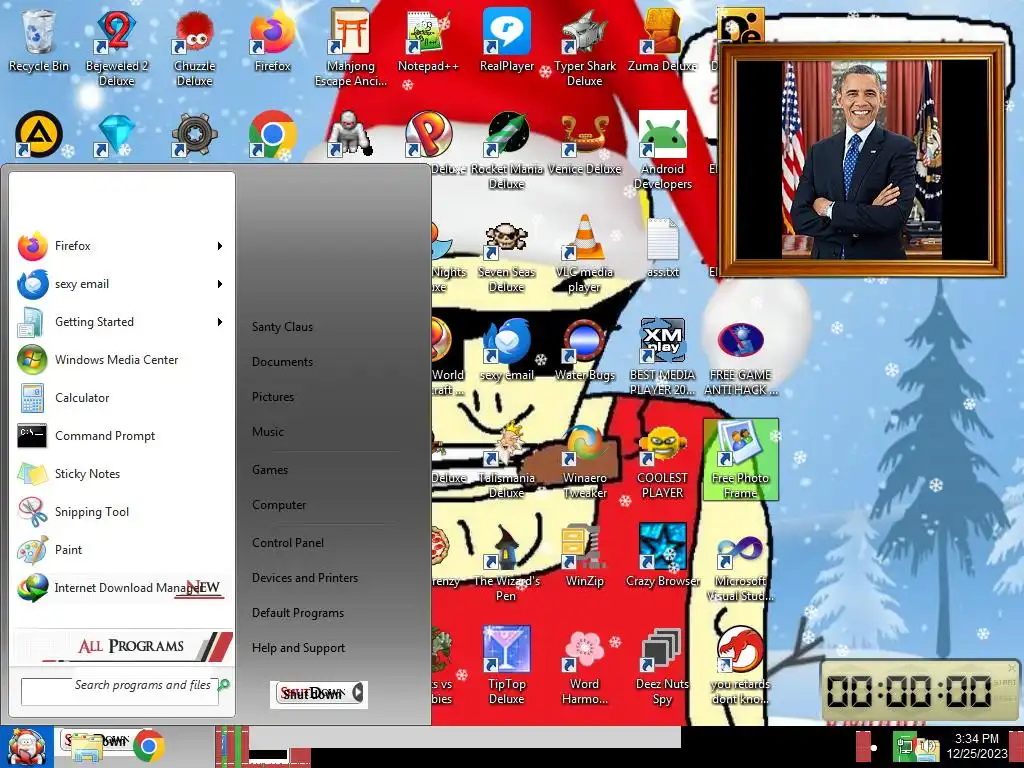Open The Wizard's Pen shortcut

(507, 564)
